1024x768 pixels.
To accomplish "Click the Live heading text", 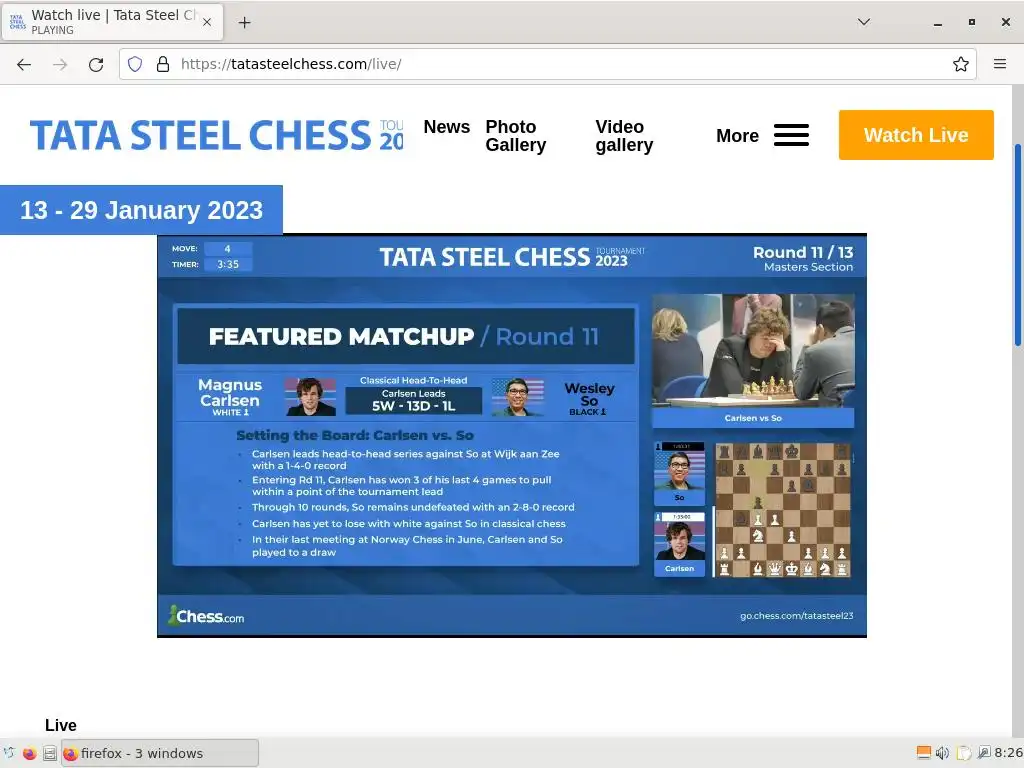I will point(61,725).
